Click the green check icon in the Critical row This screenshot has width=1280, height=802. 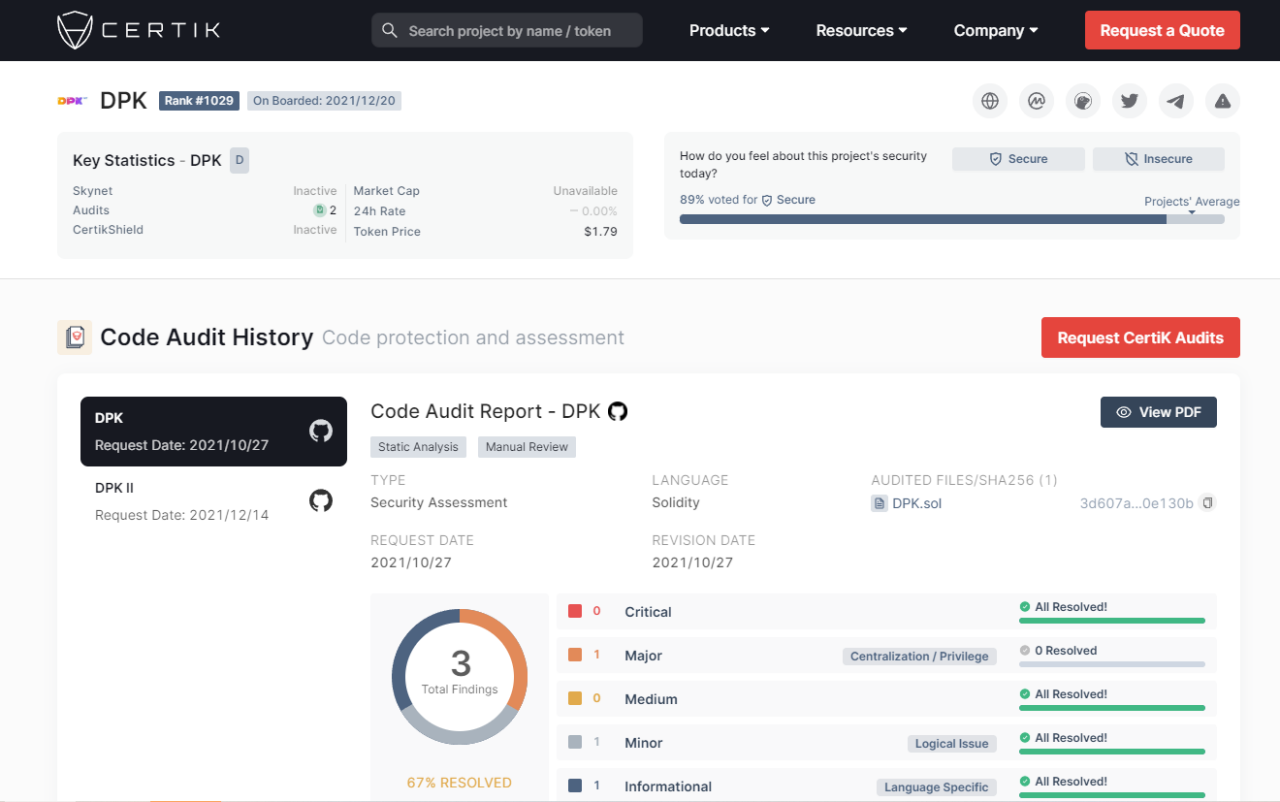point(1025,607)
